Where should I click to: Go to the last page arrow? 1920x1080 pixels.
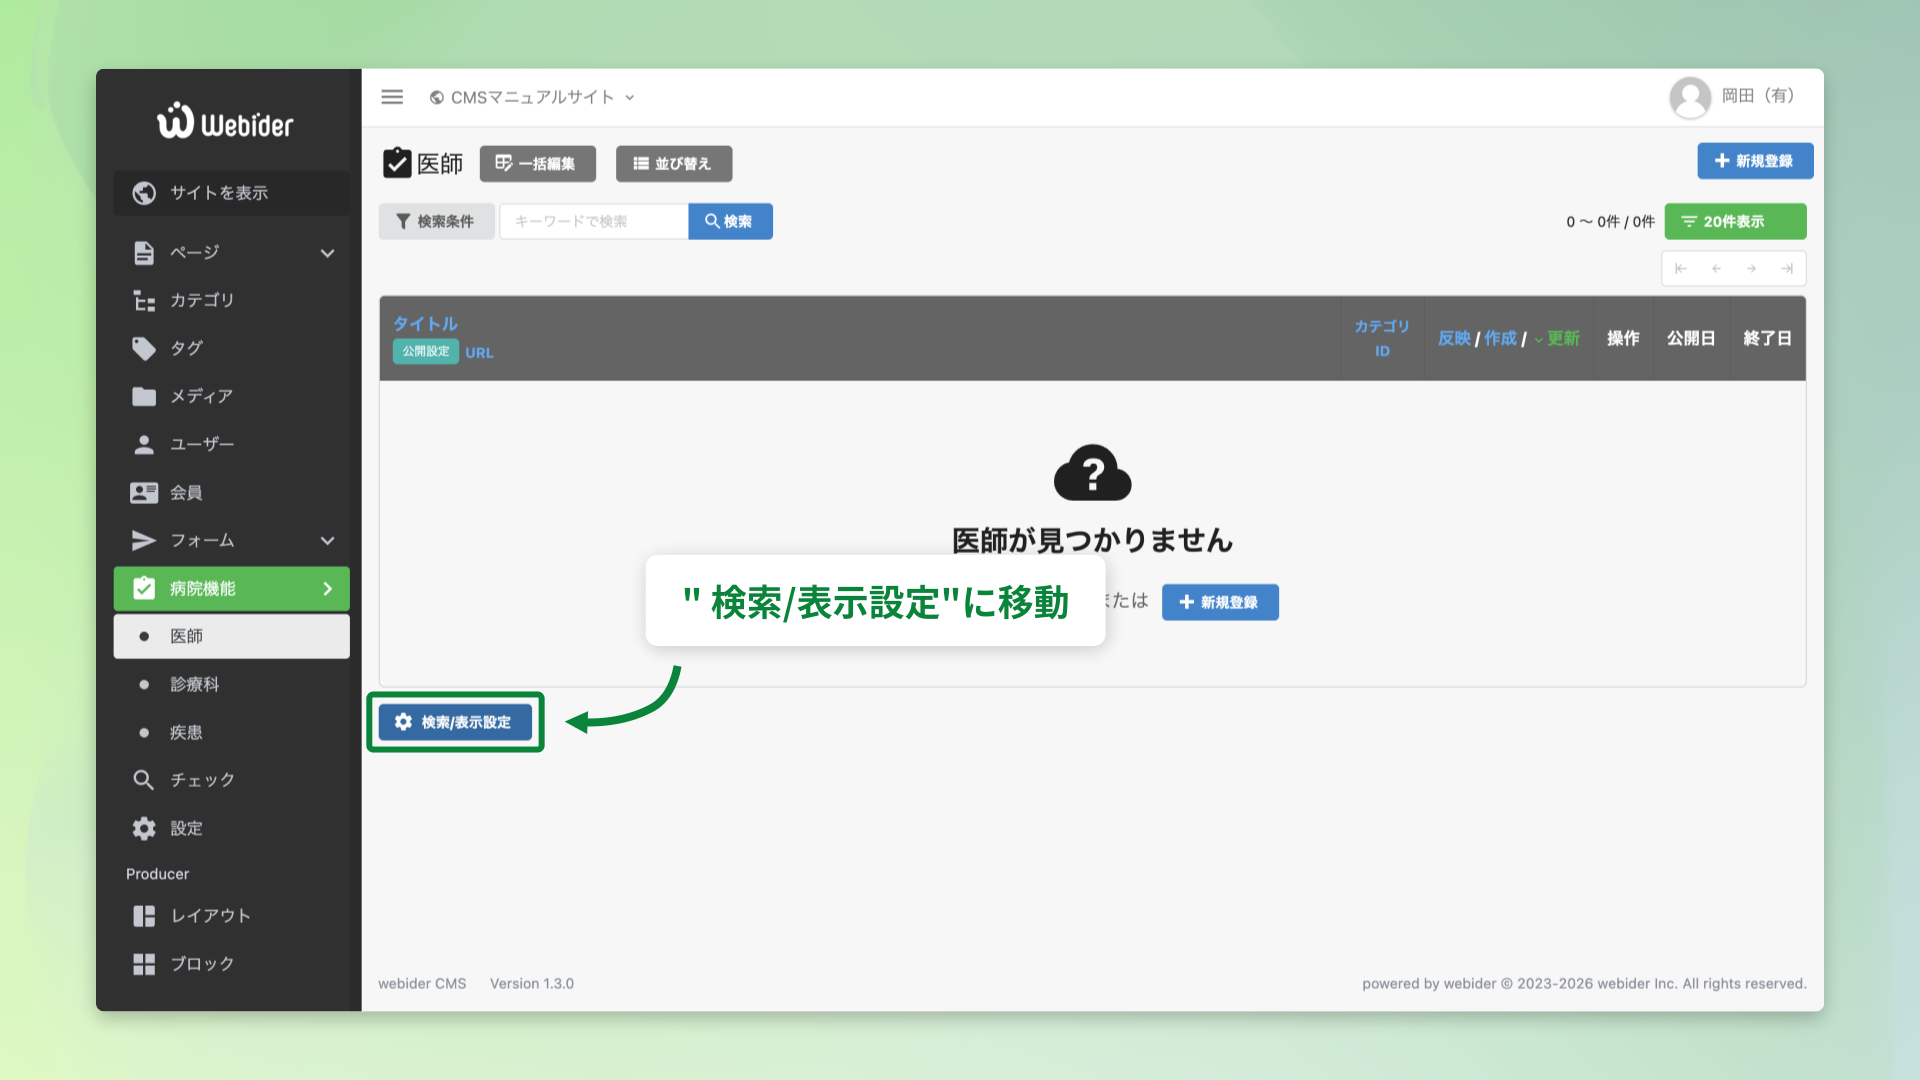1786,269
